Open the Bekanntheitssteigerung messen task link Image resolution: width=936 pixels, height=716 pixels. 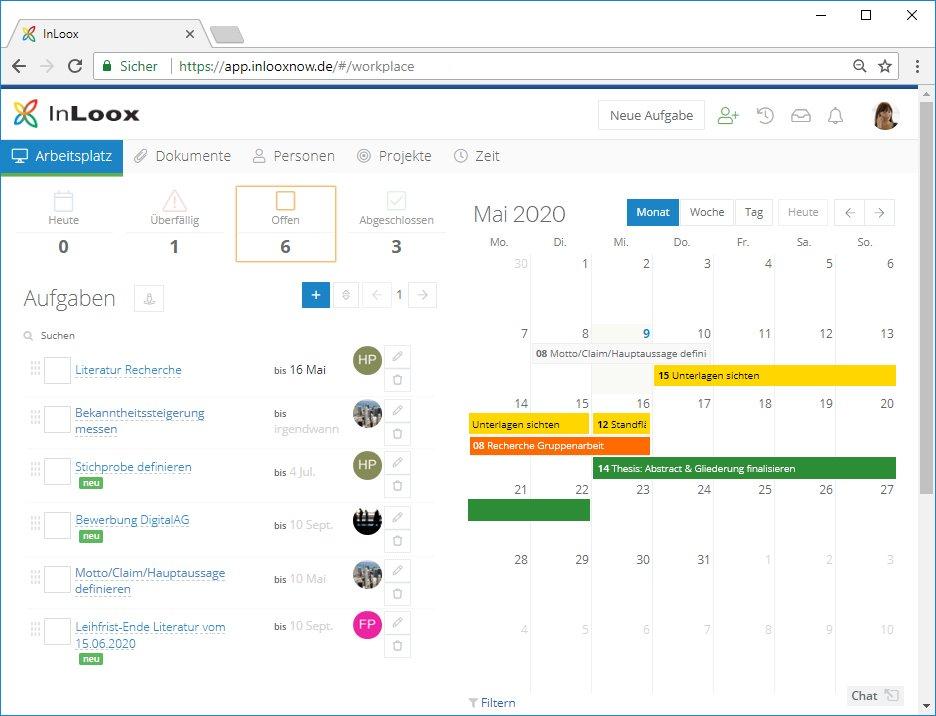coord(140,421)
